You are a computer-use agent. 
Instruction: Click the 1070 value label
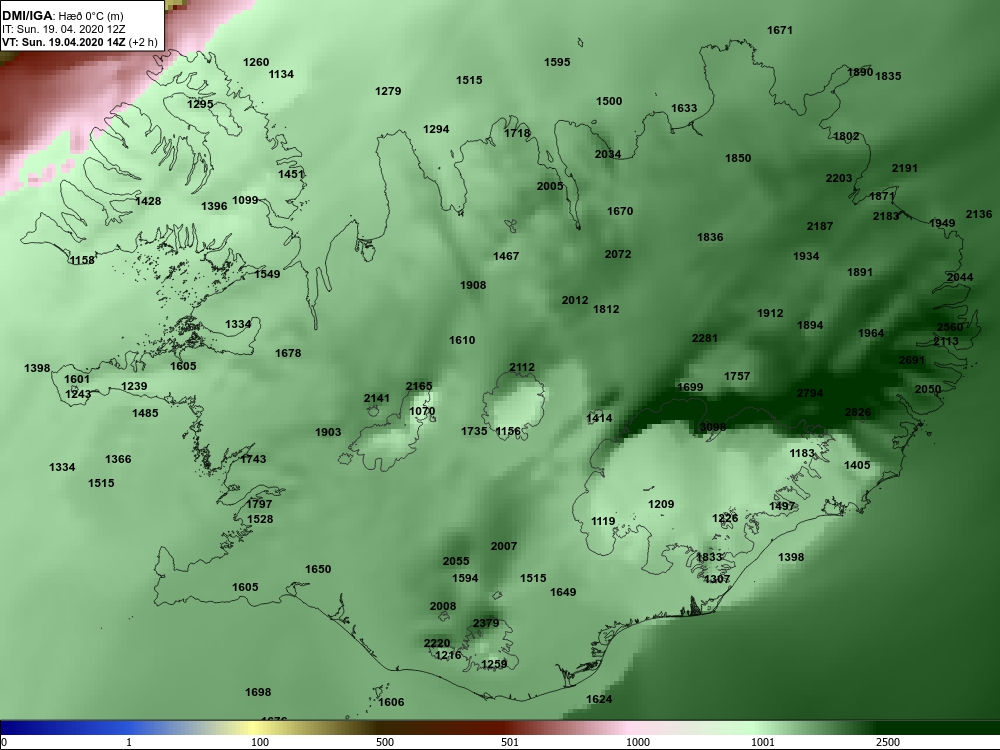click(422, 411)
